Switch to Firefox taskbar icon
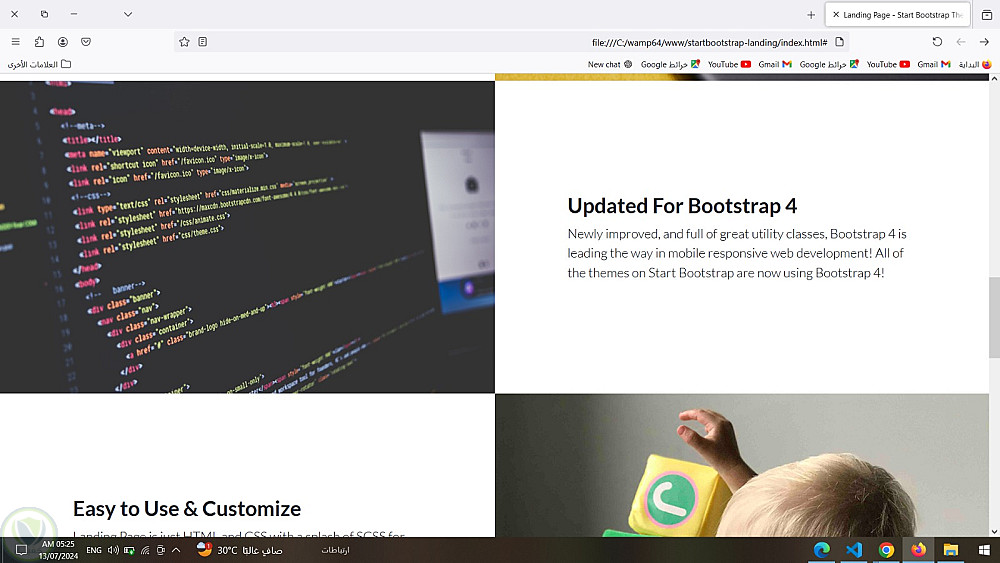The image size is (1000, 563). click(x=918, y=550)
